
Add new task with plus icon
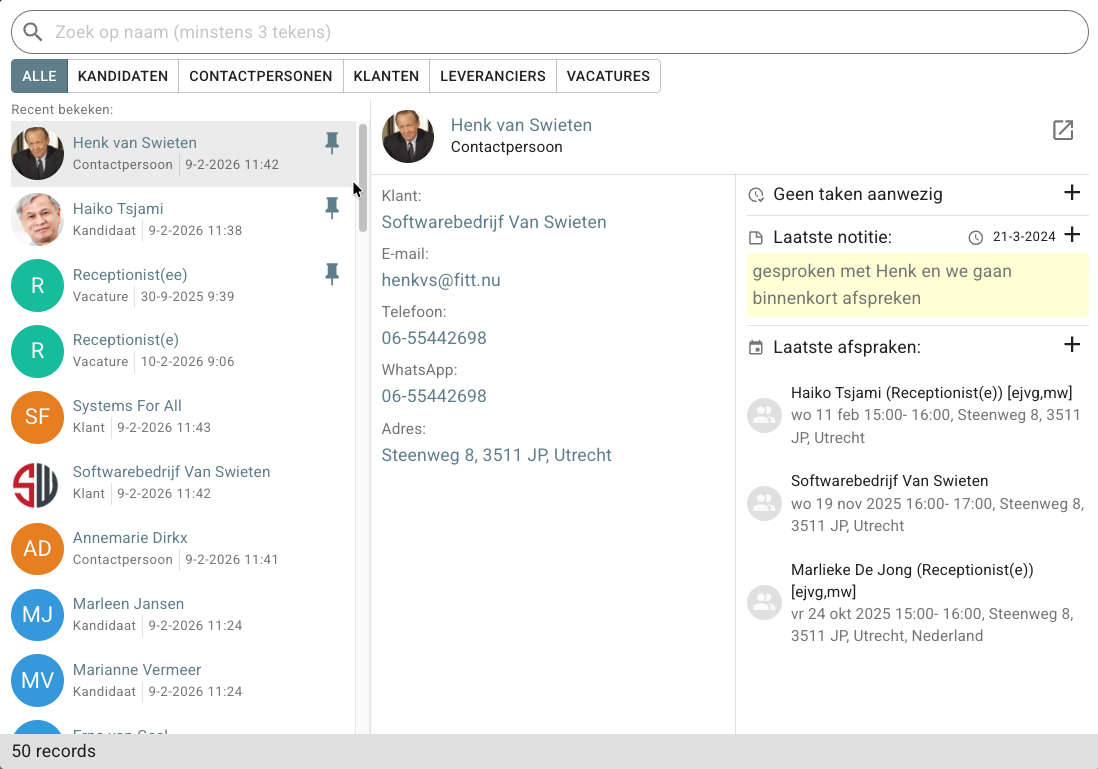point(1071,193)
